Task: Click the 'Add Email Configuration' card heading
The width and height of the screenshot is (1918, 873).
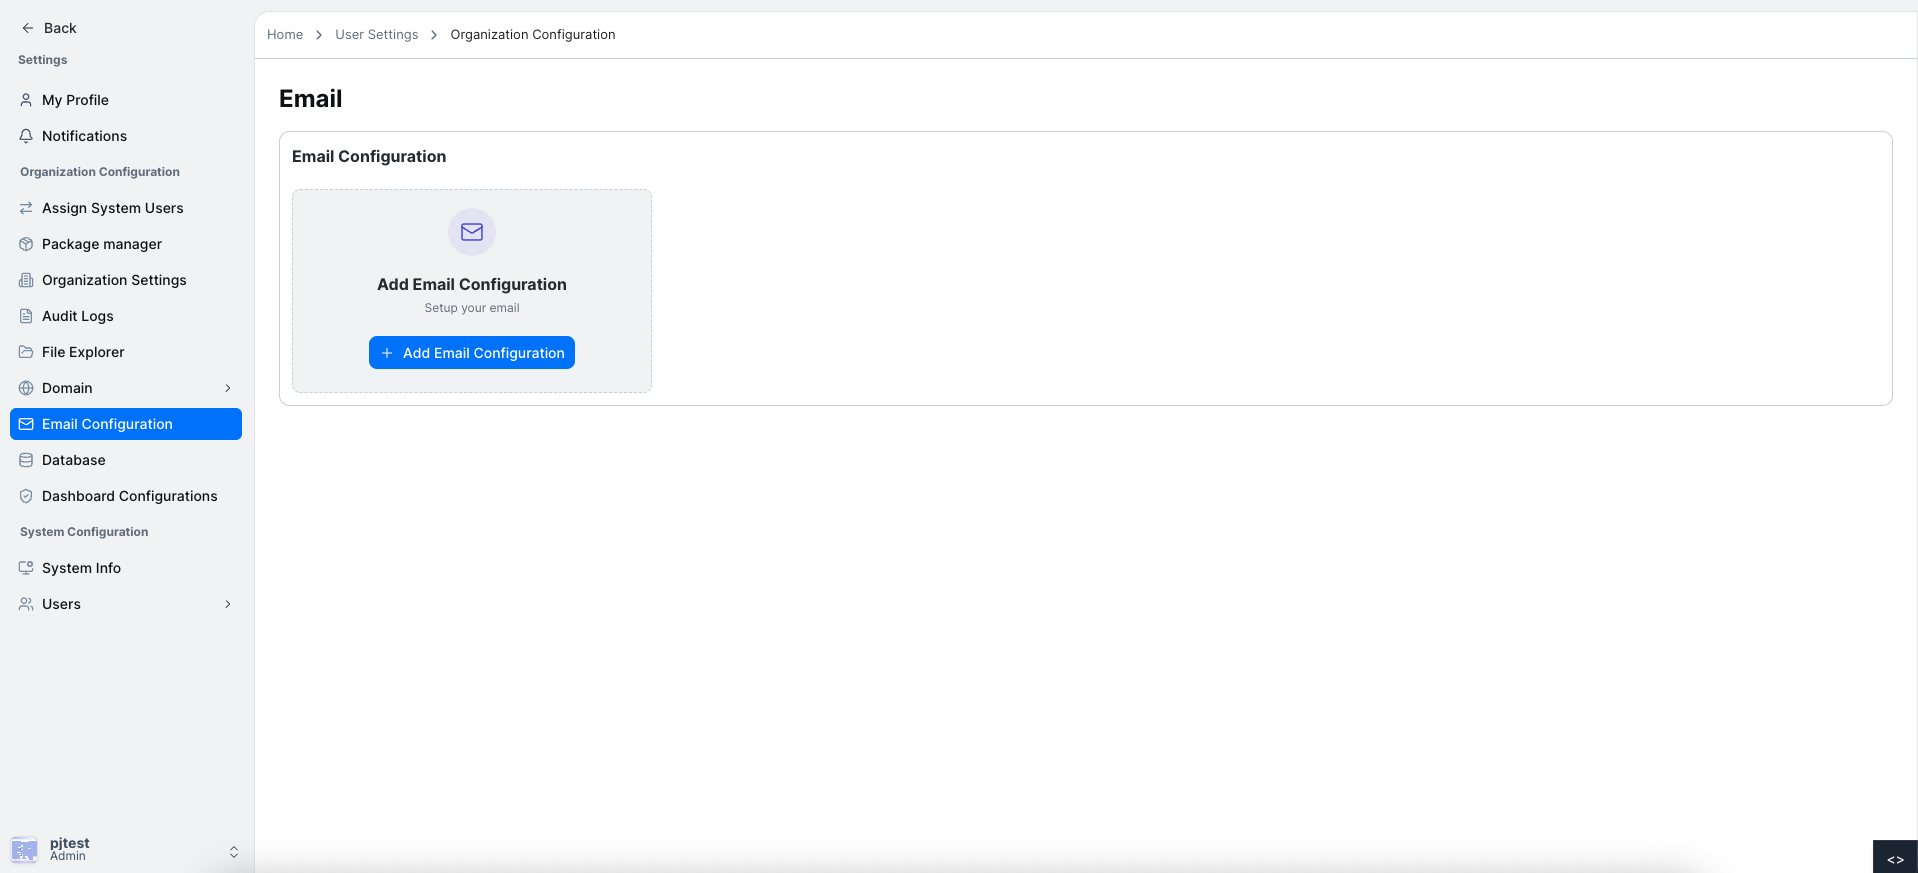Action: coord(472,284)
